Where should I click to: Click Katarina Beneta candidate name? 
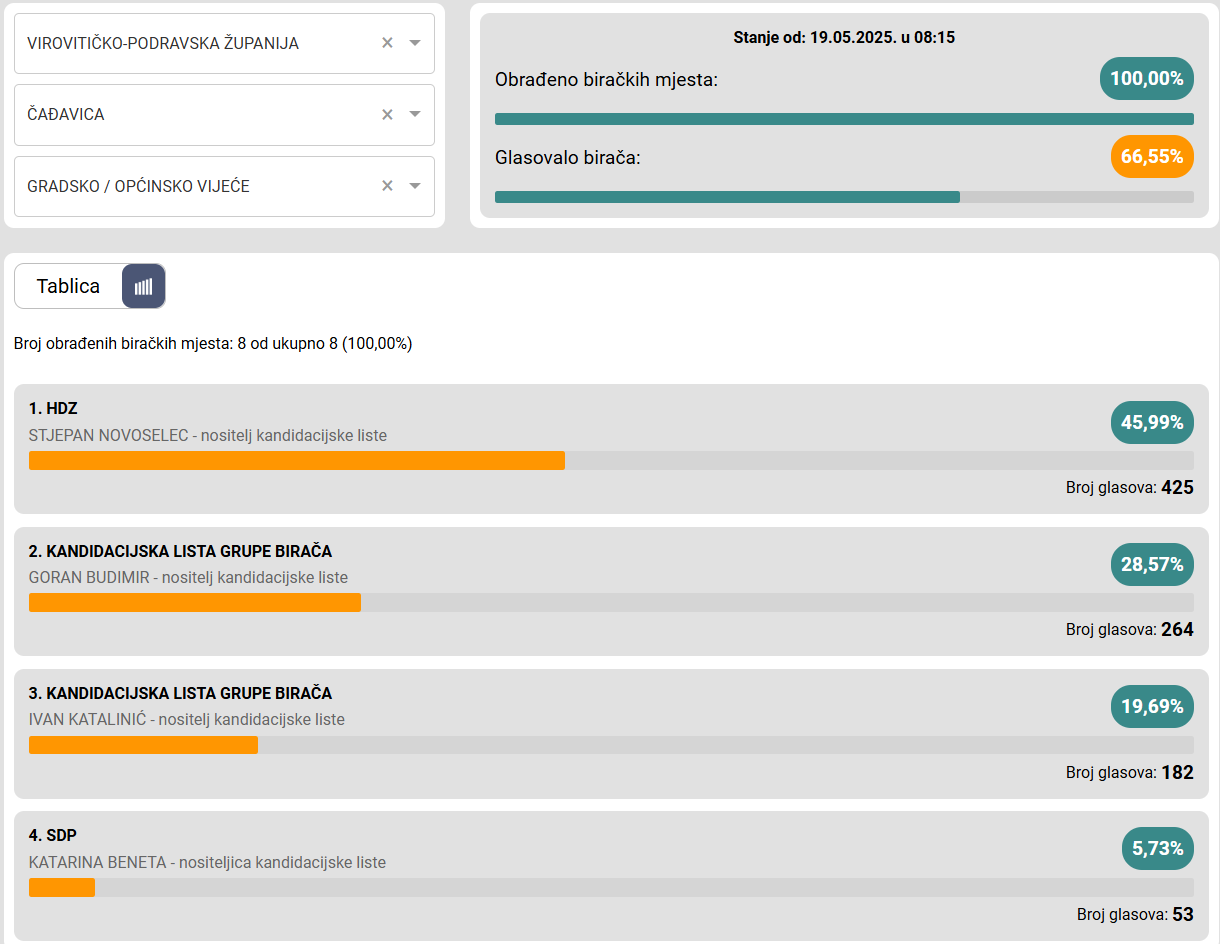pos(97,862)
